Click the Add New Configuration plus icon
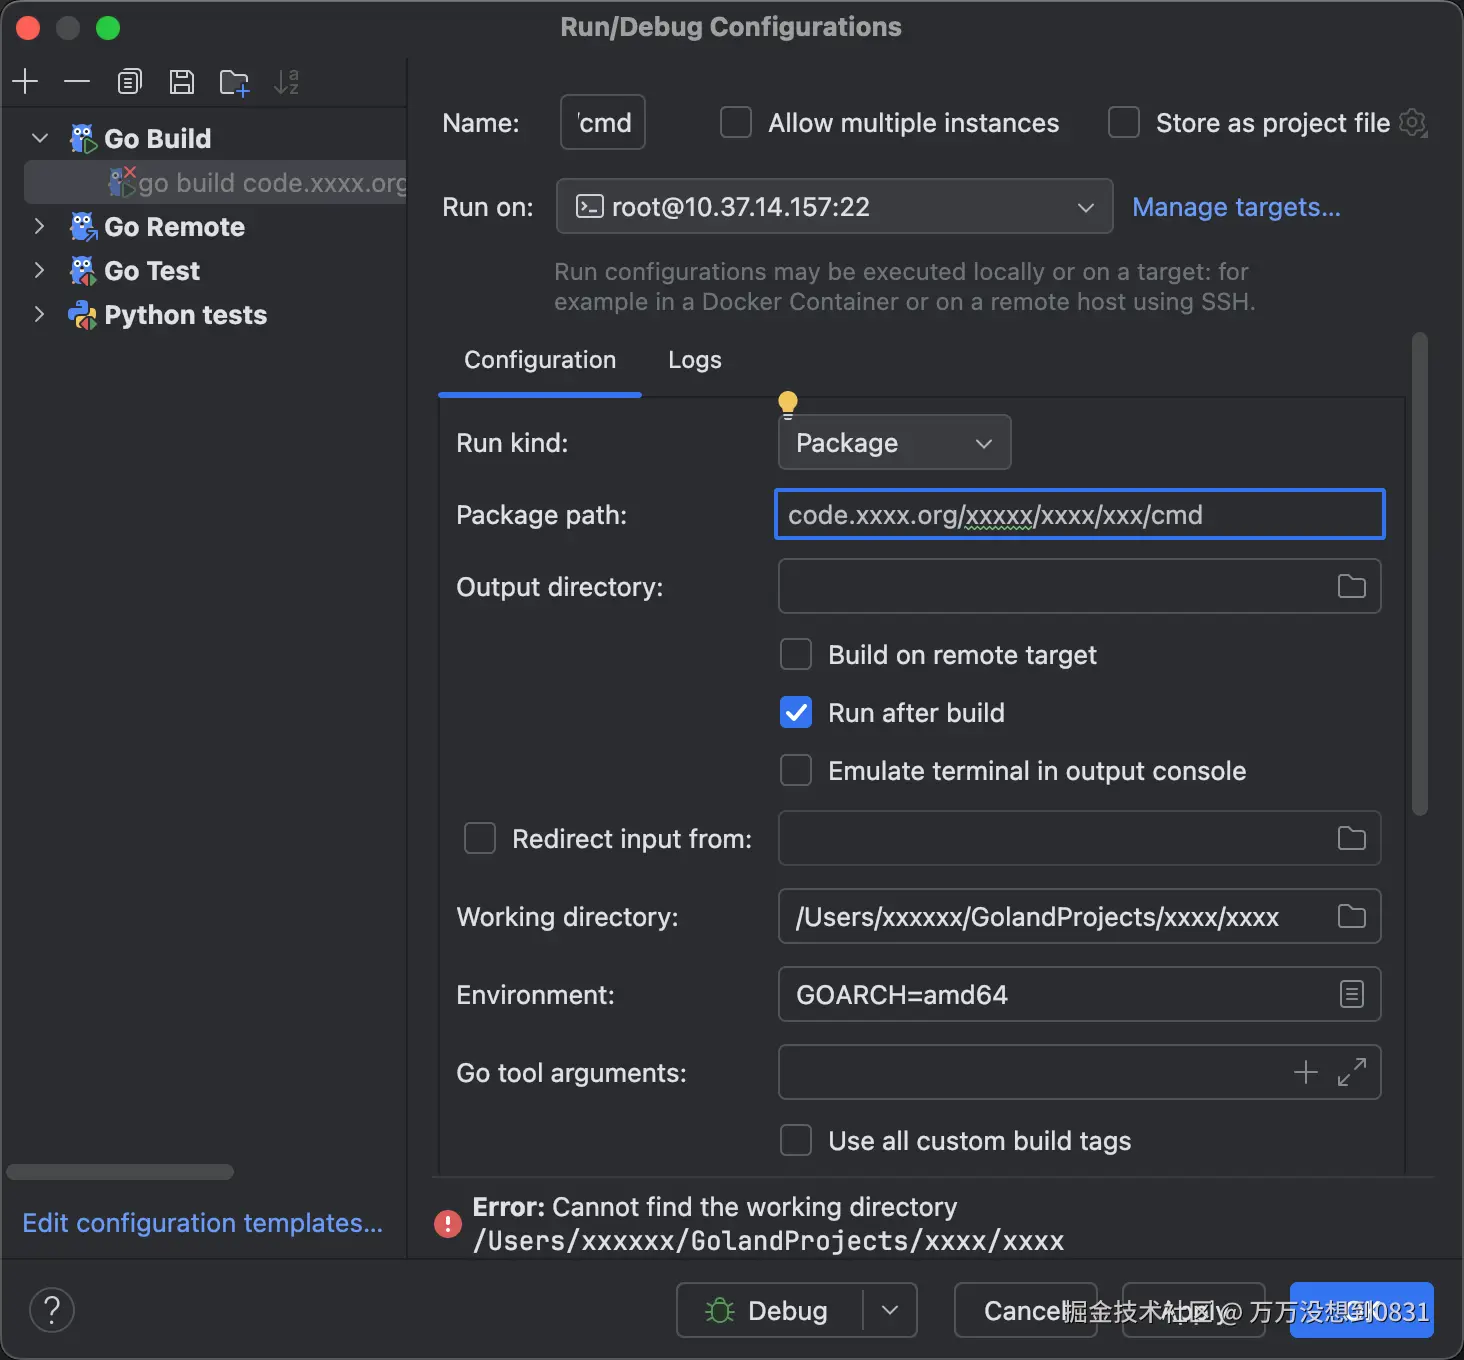The image size is (1464, 1360). 26,82
